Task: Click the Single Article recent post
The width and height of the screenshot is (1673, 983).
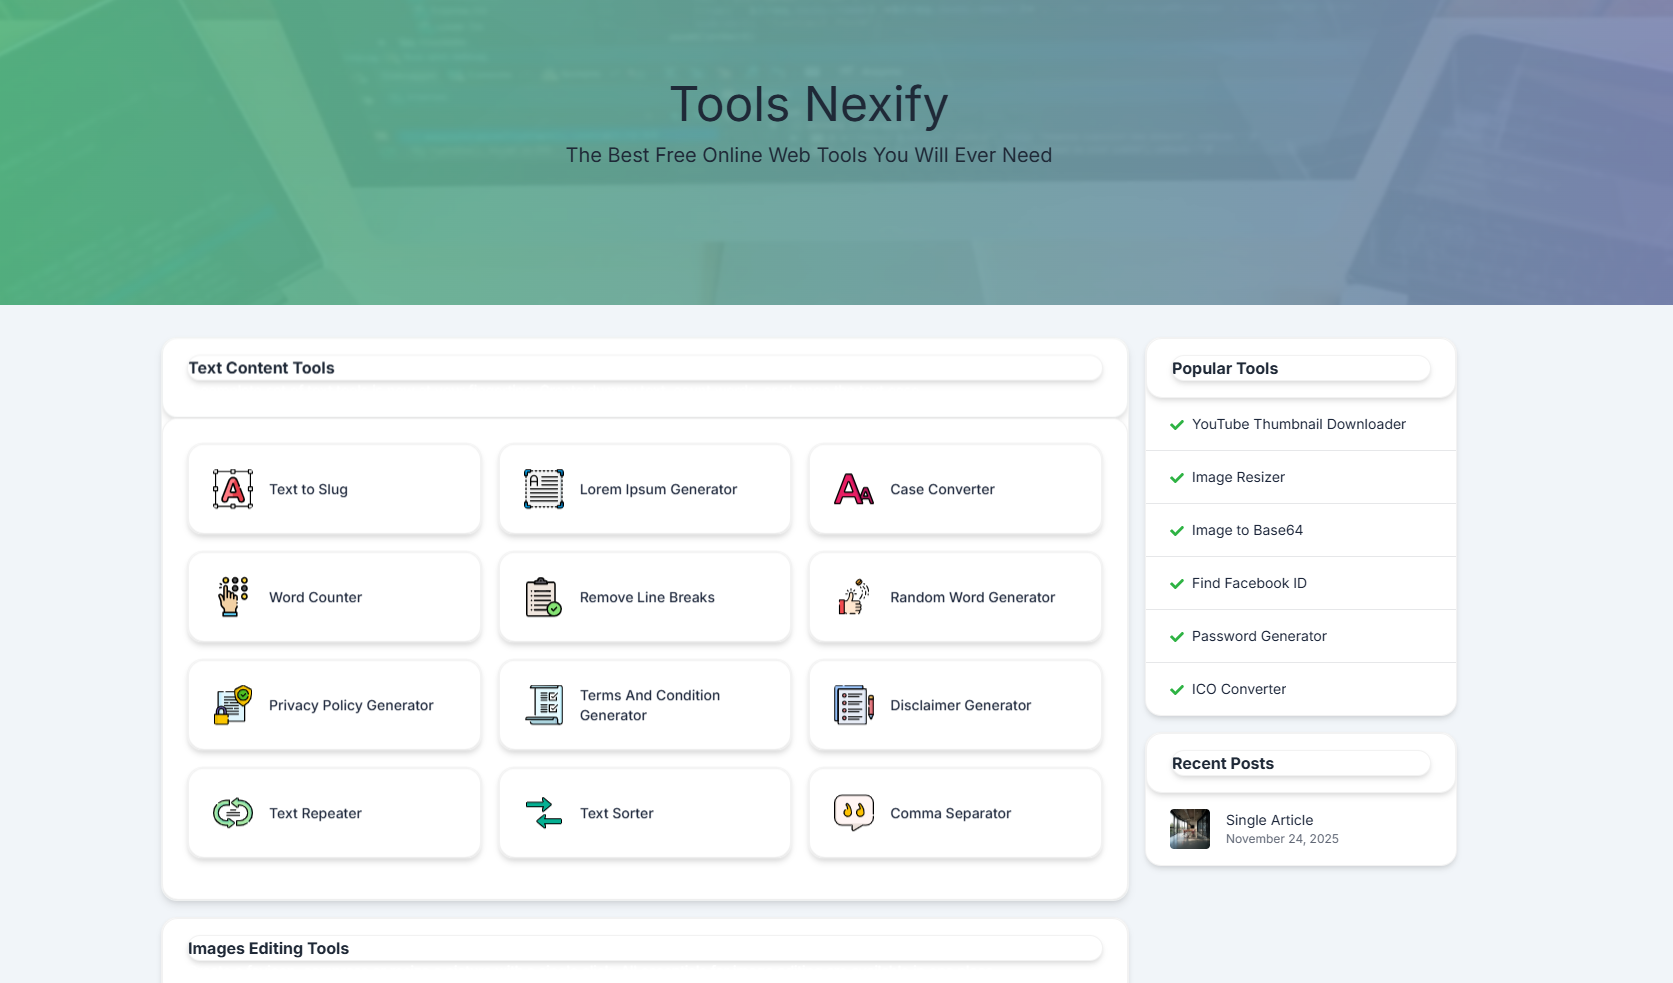Action: click(1269, 820)
